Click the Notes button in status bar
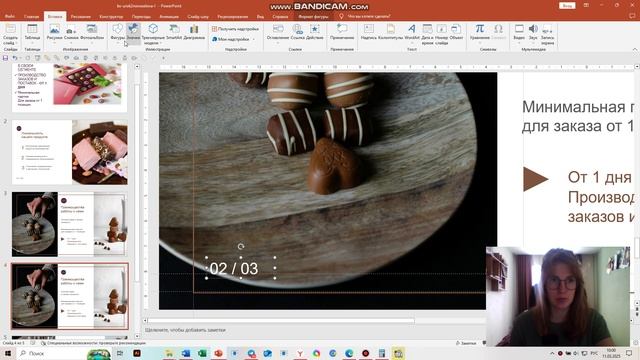 click(466, 343)
